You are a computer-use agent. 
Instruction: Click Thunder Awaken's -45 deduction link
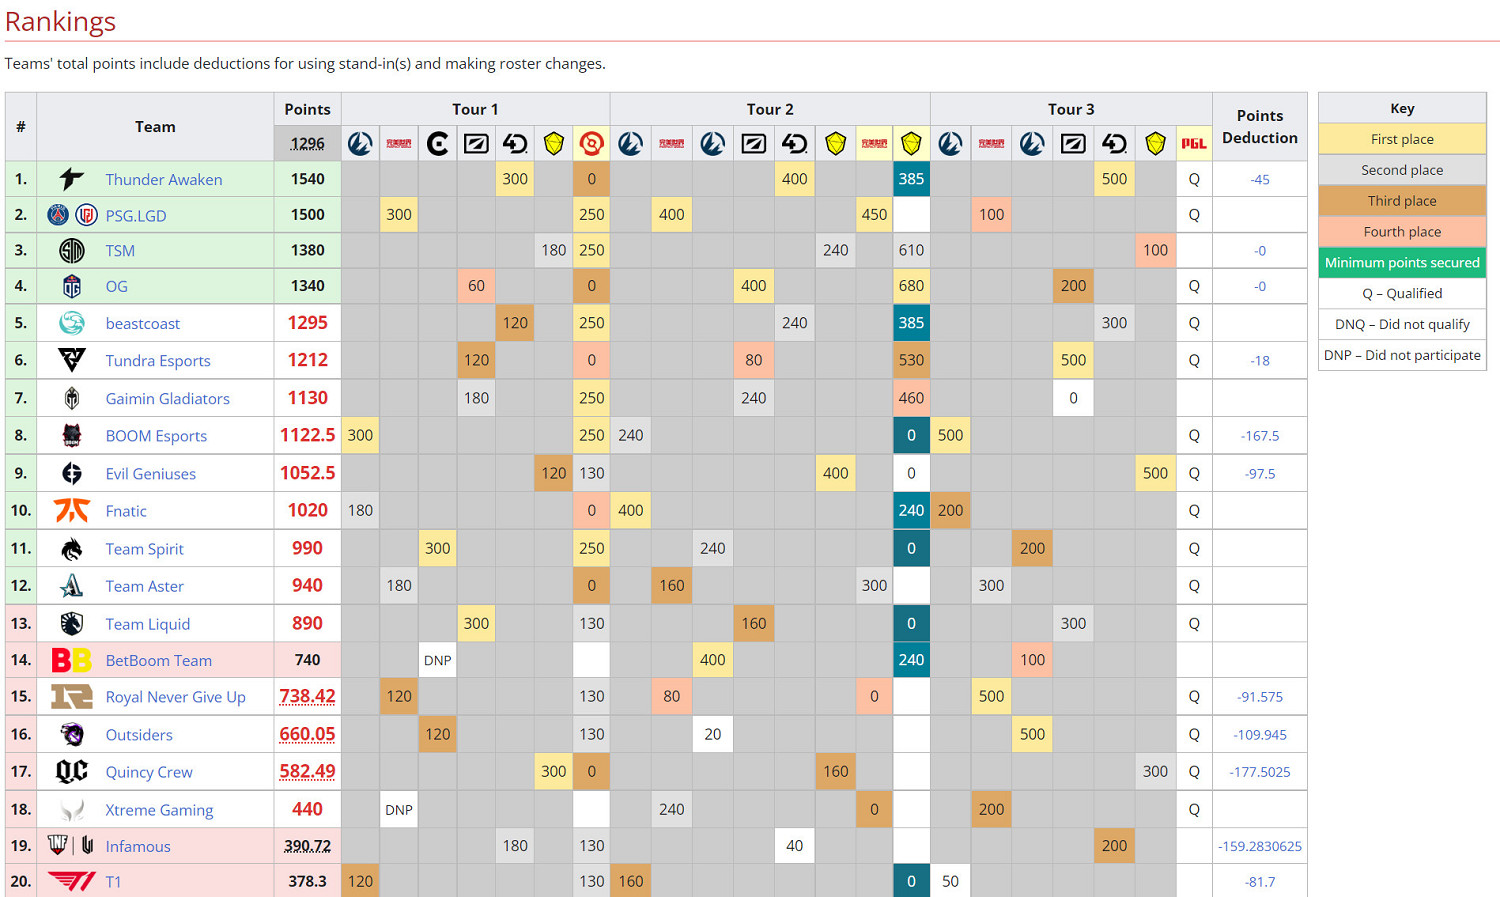[x=1259, y=179]
